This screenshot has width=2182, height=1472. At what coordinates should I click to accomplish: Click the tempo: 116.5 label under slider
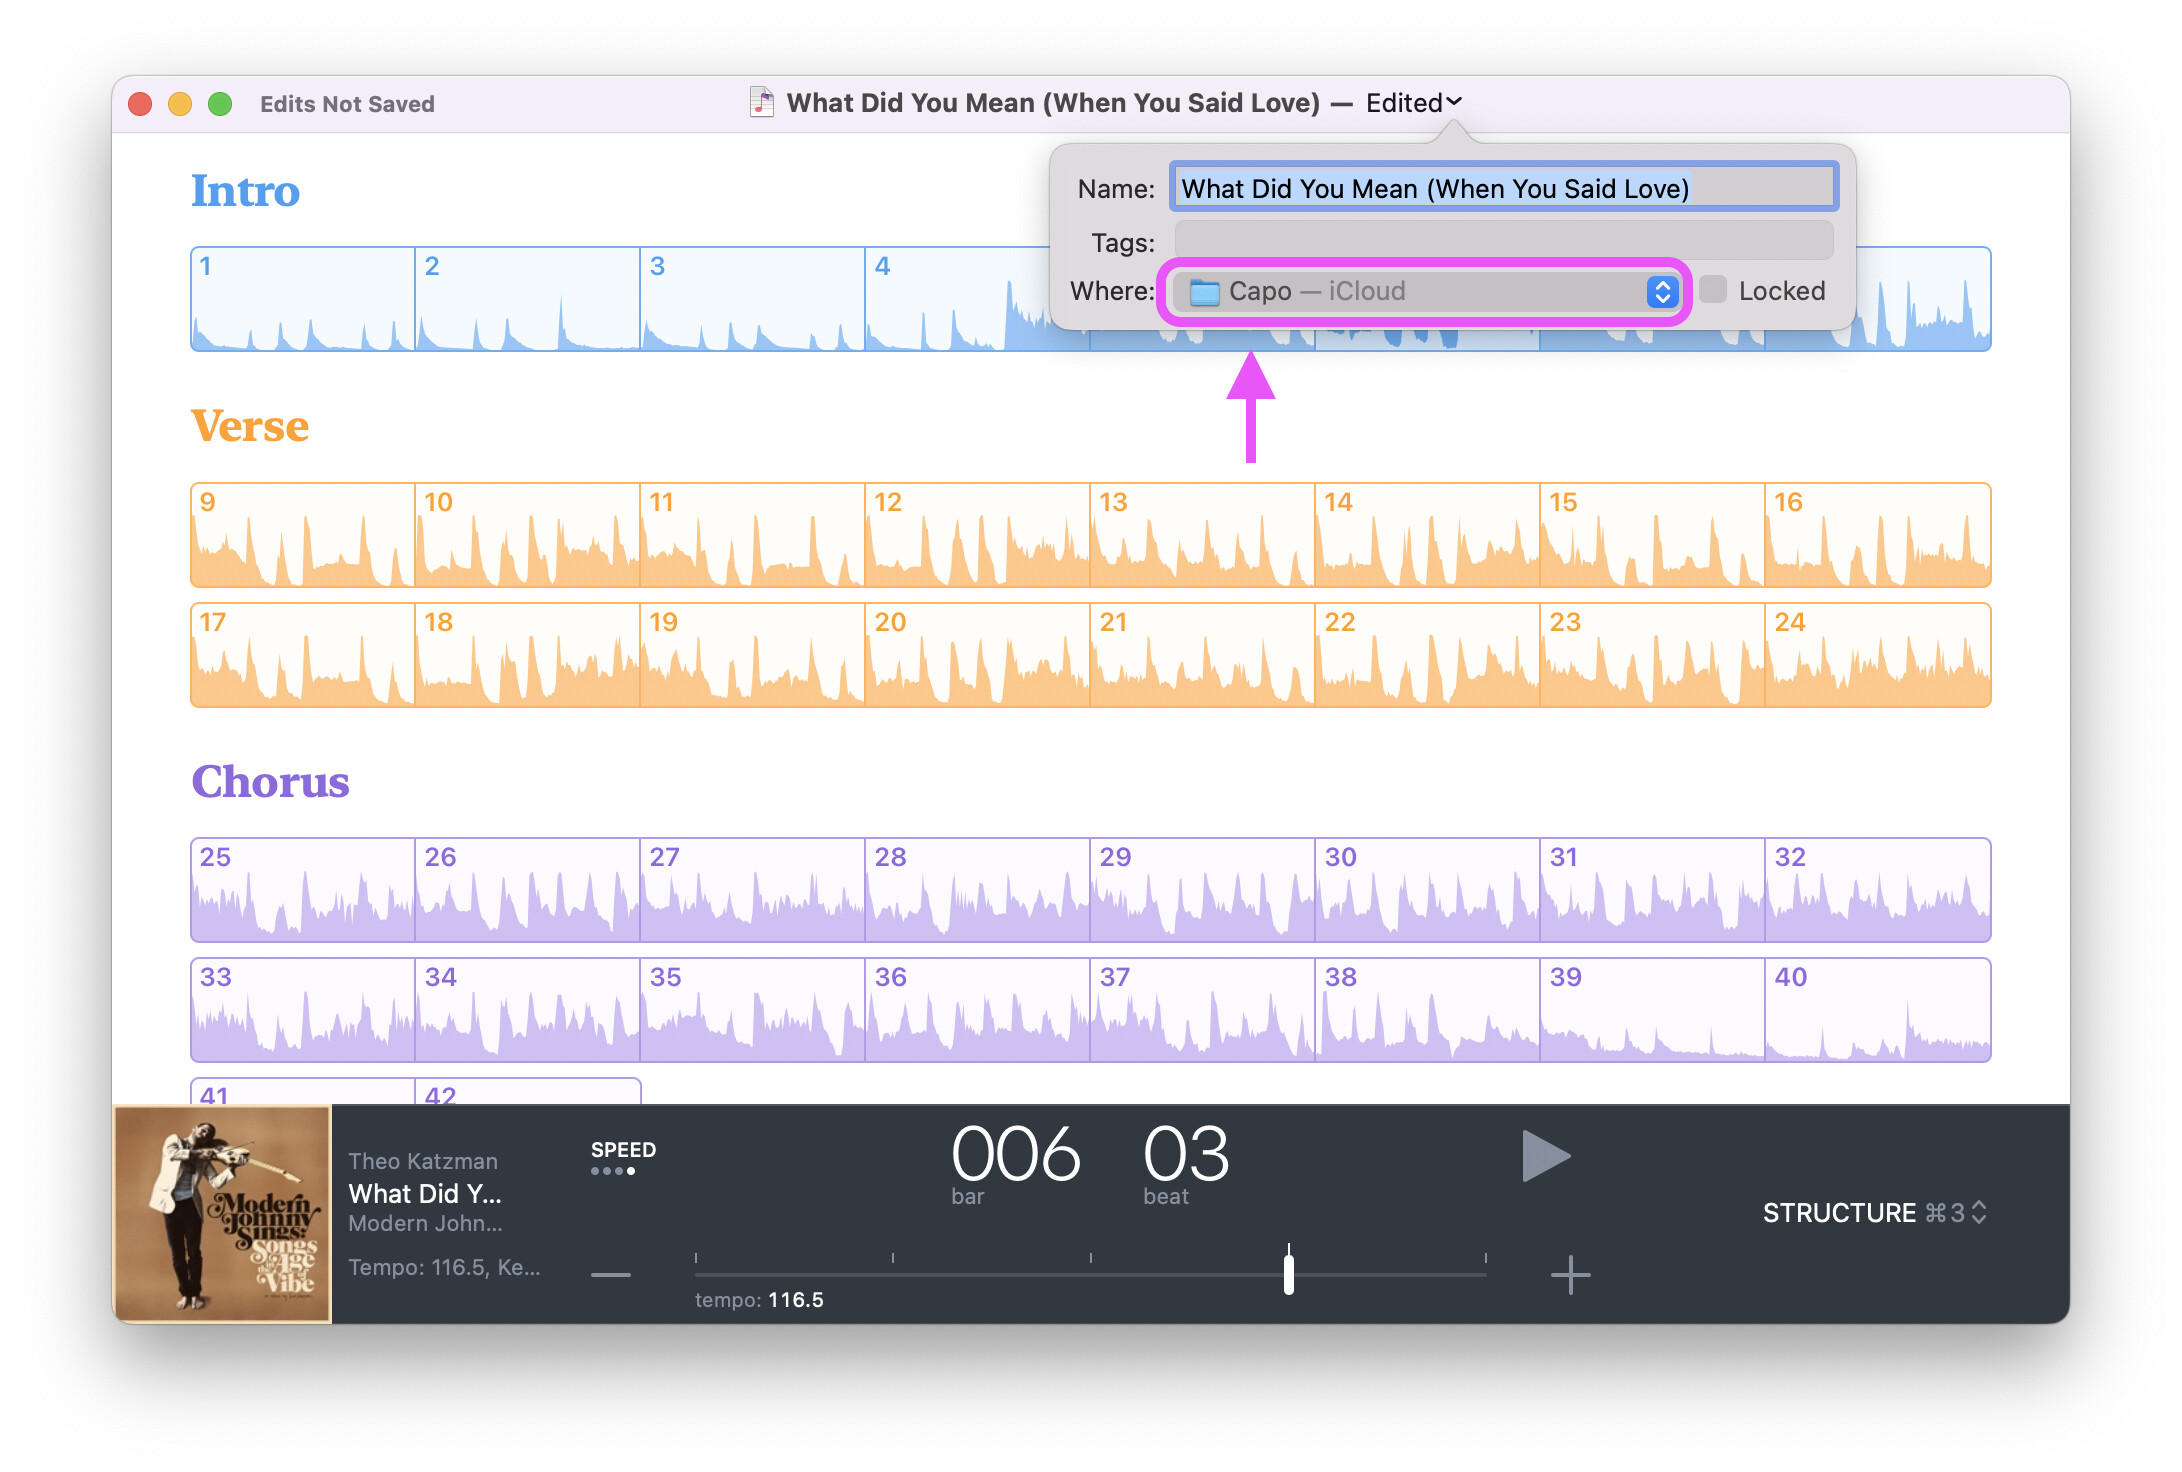click(x=759, y=1300)
